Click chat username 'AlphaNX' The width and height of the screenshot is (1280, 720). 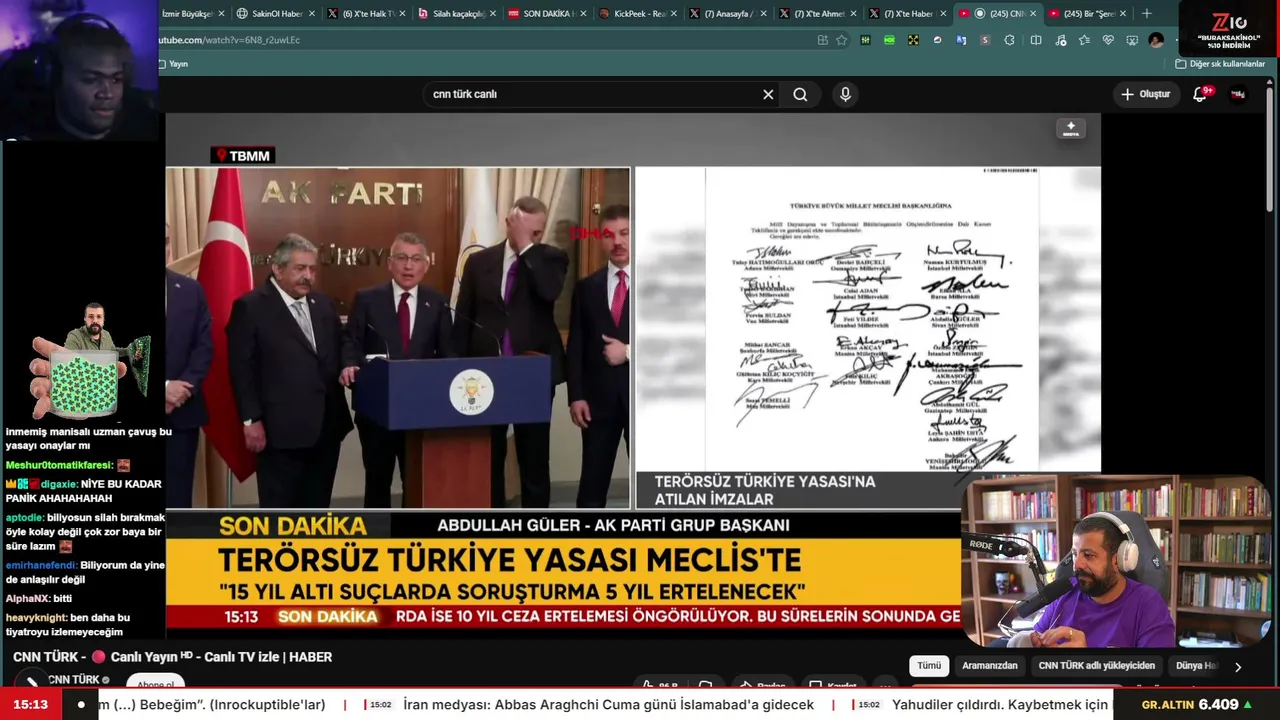click(27, 598)
